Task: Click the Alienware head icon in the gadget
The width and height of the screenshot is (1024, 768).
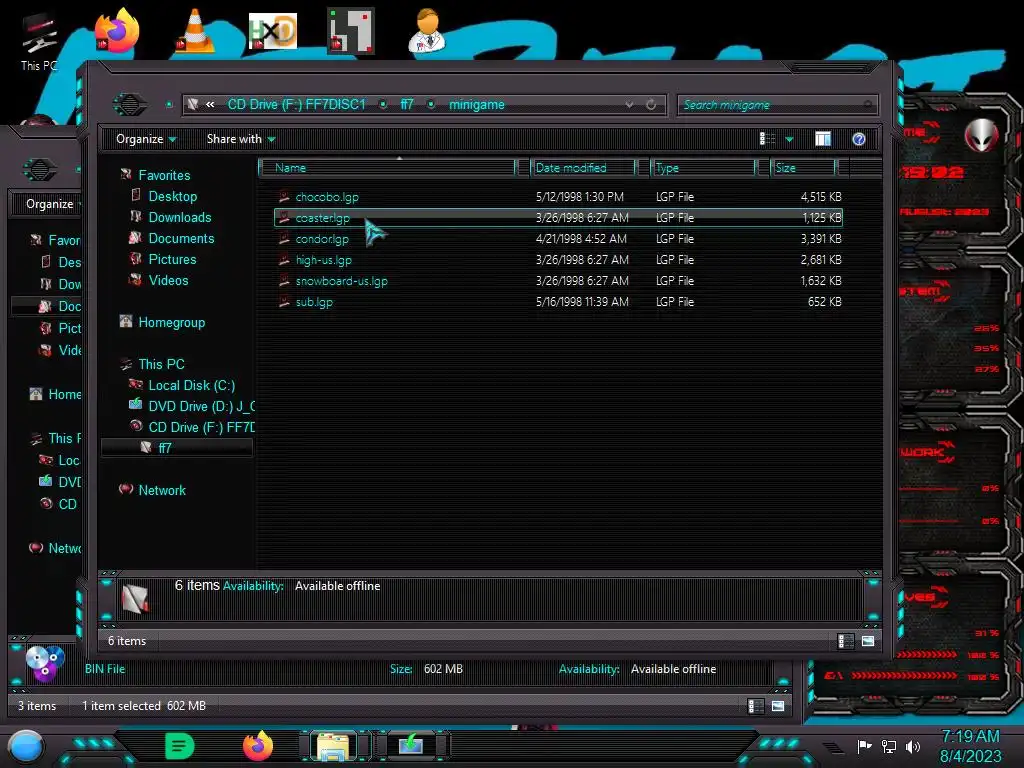Action: click(x=982, y=135)
